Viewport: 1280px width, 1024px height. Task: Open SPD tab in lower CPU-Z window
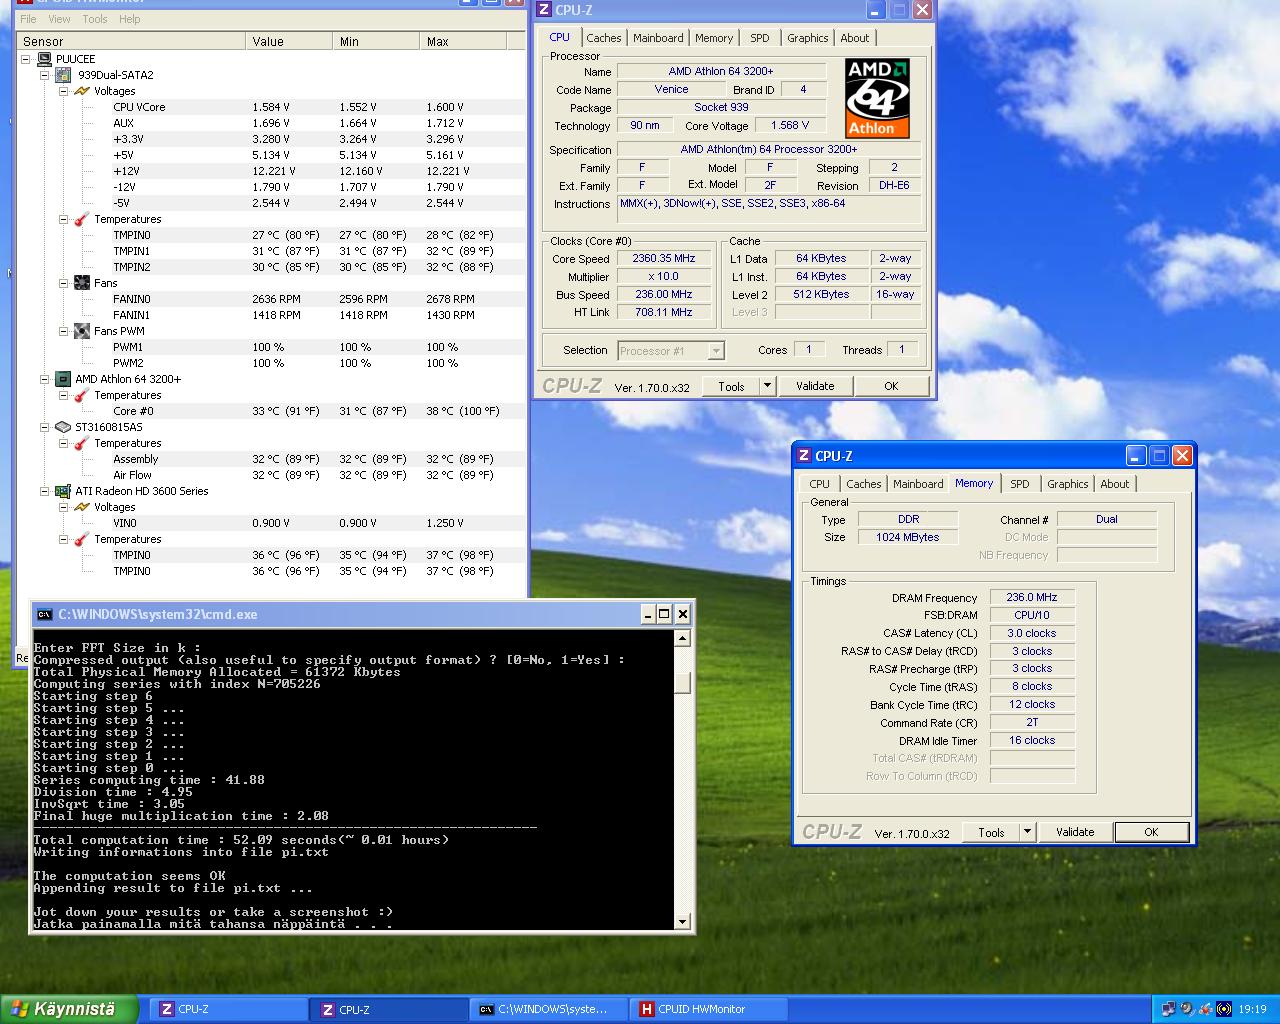tap(1020, 484)
